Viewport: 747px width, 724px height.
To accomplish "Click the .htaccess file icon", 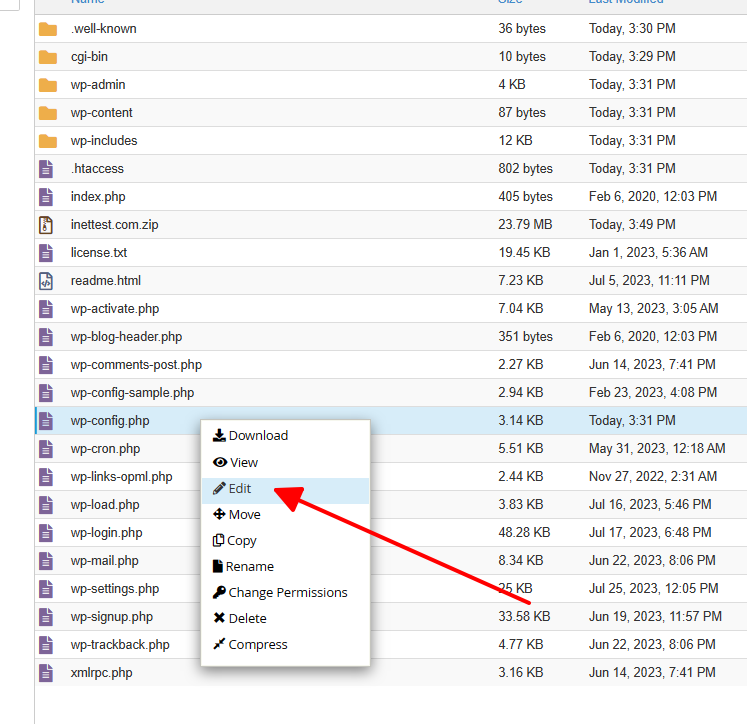I will tap(45, 169).
